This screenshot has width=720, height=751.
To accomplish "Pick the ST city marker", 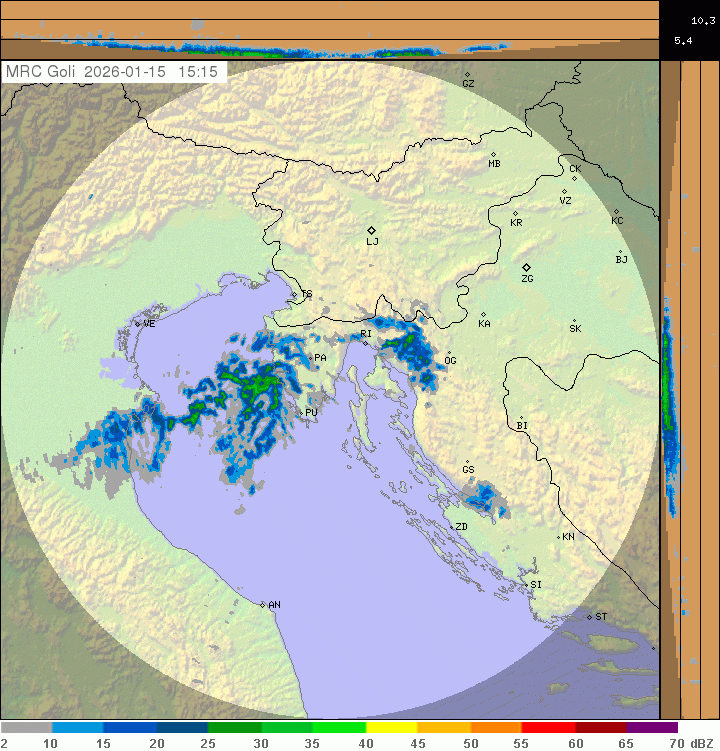I will pos(590,616).
